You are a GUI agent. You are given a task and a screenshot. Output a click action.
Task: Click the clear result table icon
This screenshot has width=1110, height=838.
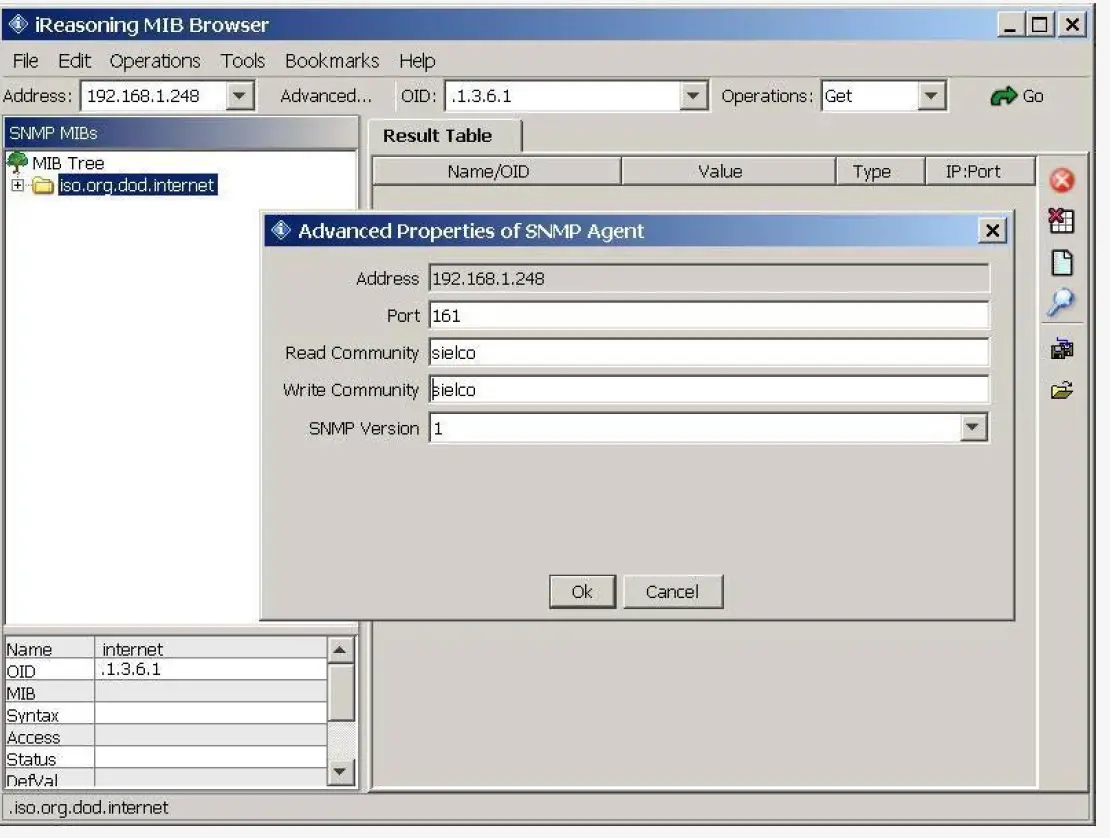[x=1061, y=221]
